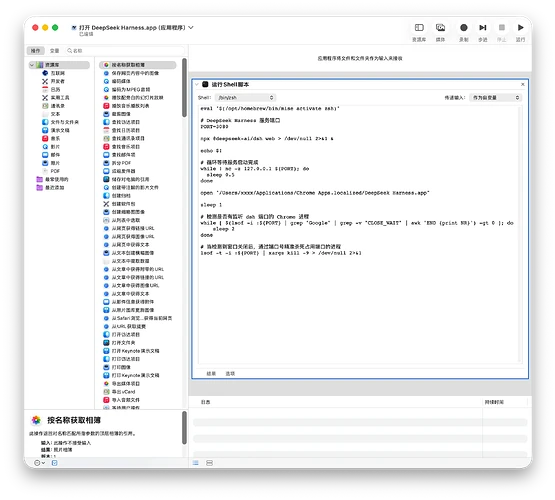Click the description pane scrollbar
Viewport: 555px width, 500px height.
click(x=184, y=427)
